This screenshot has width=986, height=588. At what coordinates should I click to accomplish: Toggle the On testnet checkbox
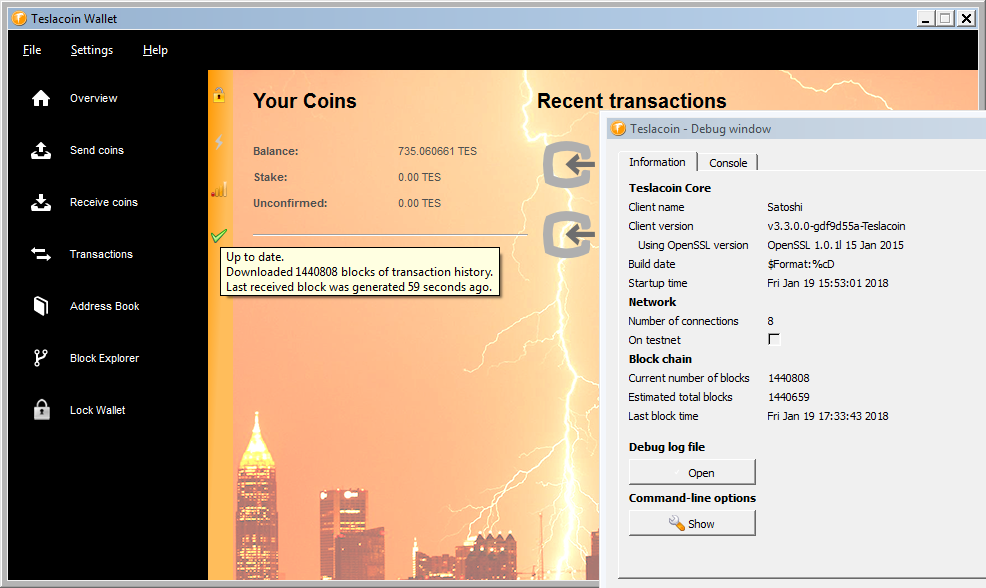(x=774, y=340)
